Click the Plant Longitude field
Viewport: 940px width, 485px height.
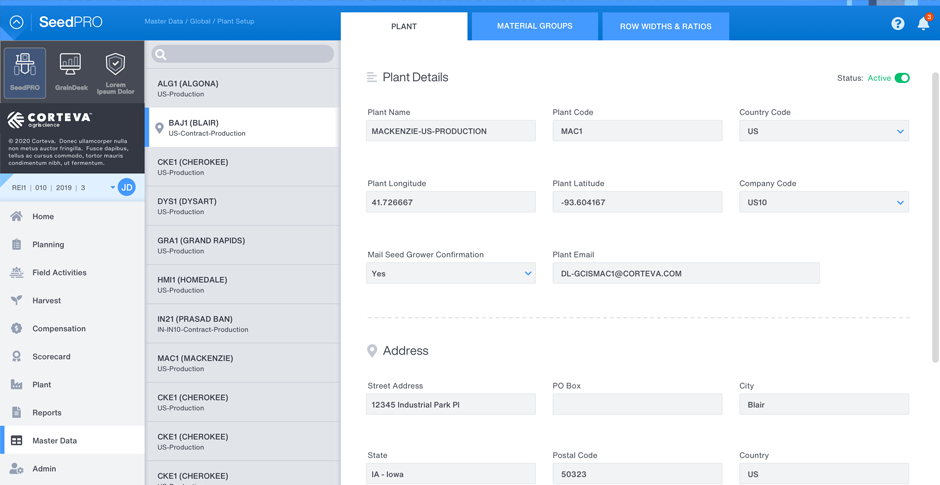click(x=451, y=202)
